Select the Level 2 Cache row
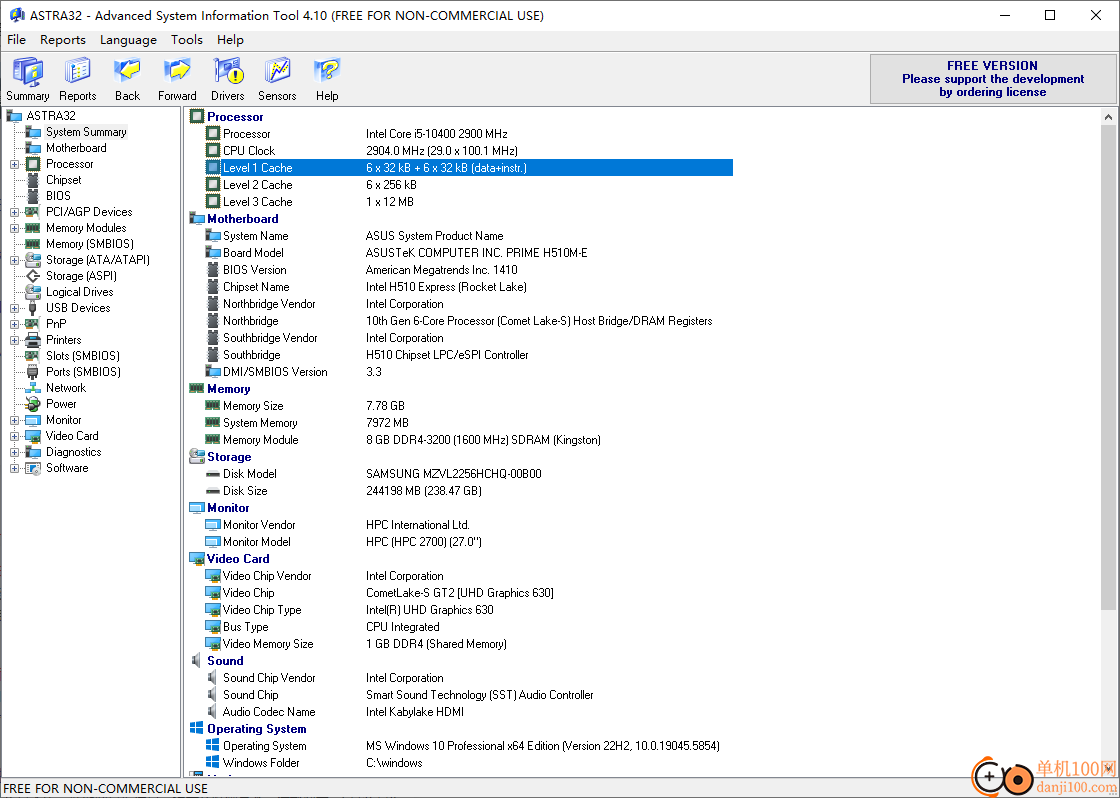The image size is (1120, 798). point(469,184)
